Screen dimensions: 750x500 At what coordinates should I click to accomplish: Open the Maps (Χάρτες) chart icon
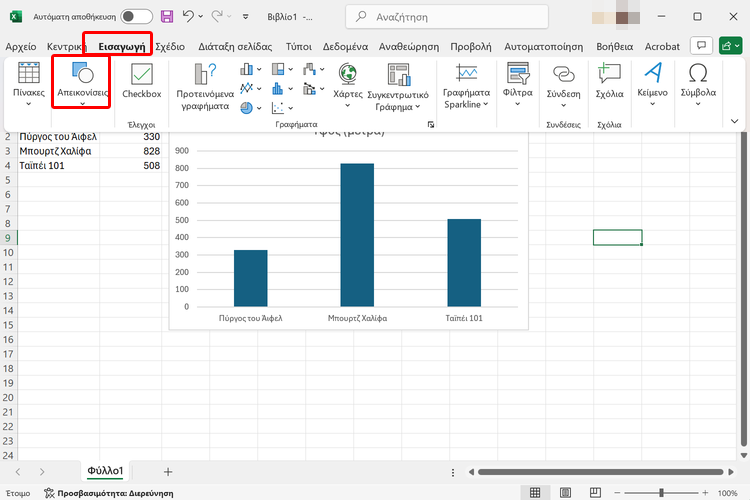tap(348, 85)
